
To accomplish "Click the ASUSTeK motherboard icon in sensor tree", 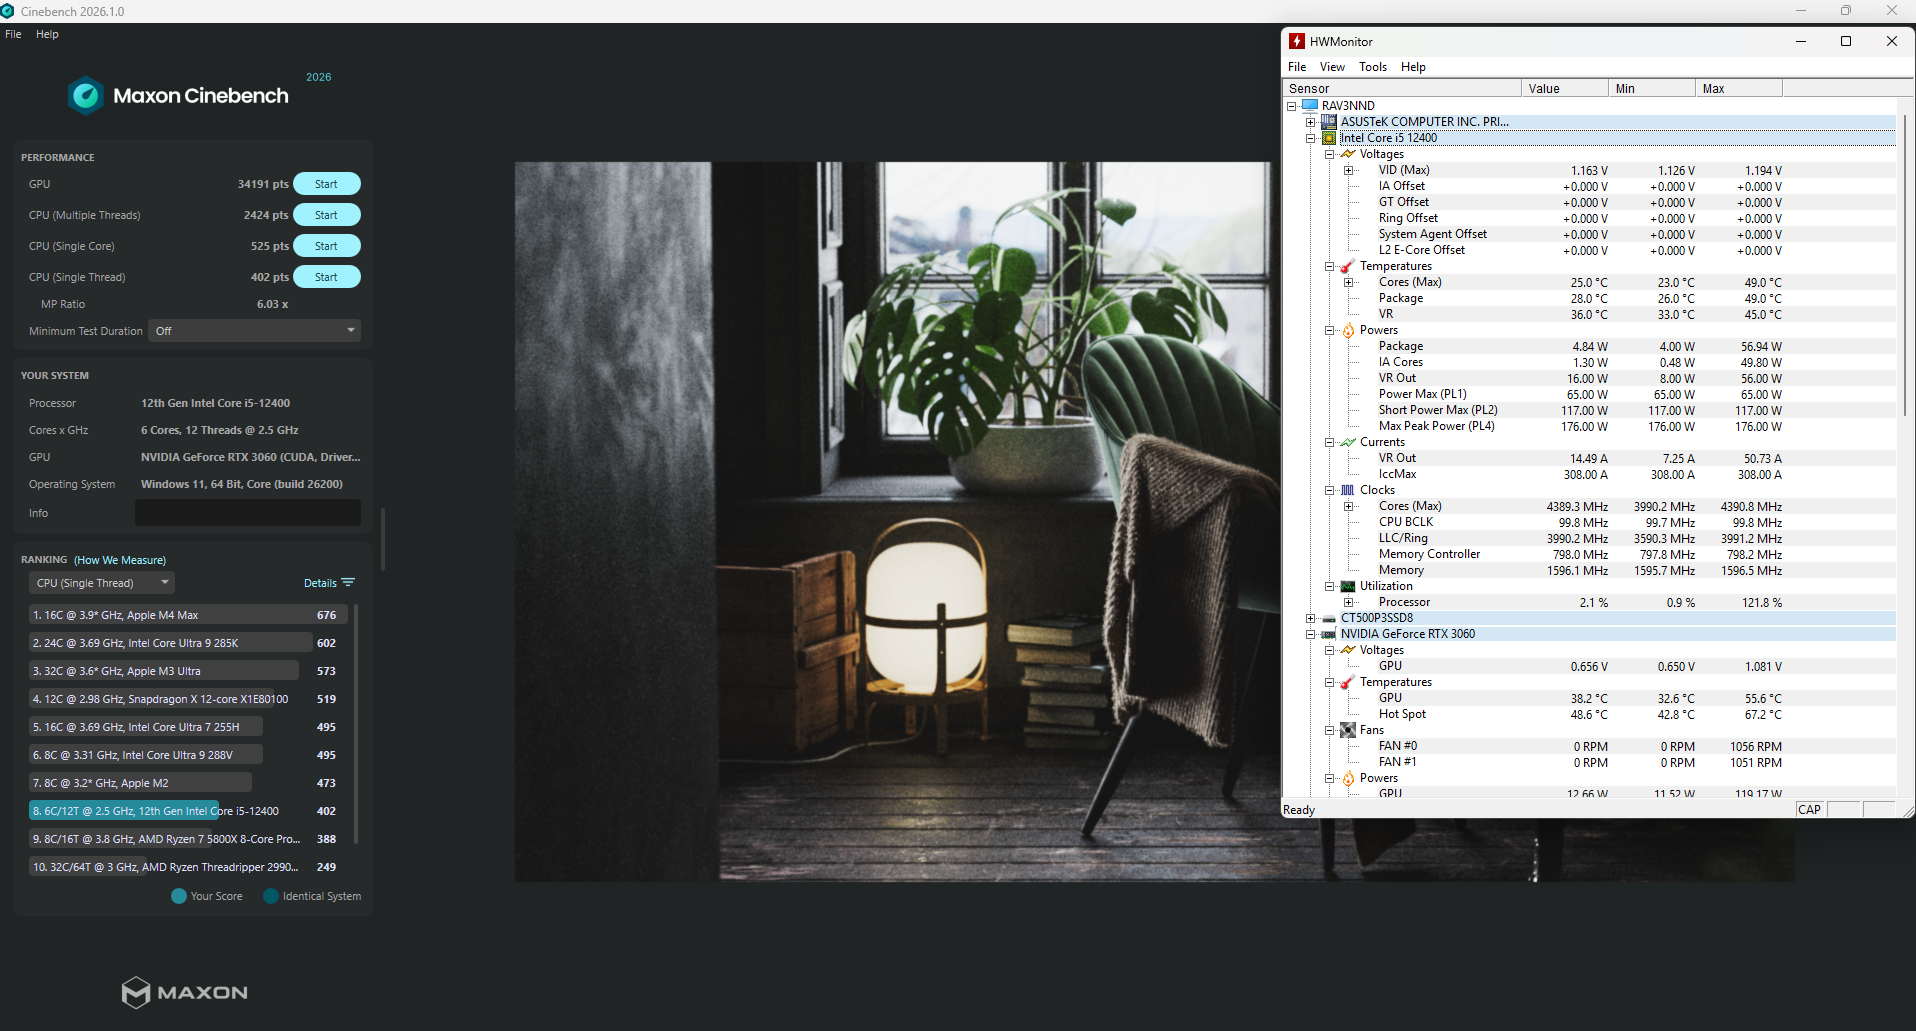I will pos(1329,122).
